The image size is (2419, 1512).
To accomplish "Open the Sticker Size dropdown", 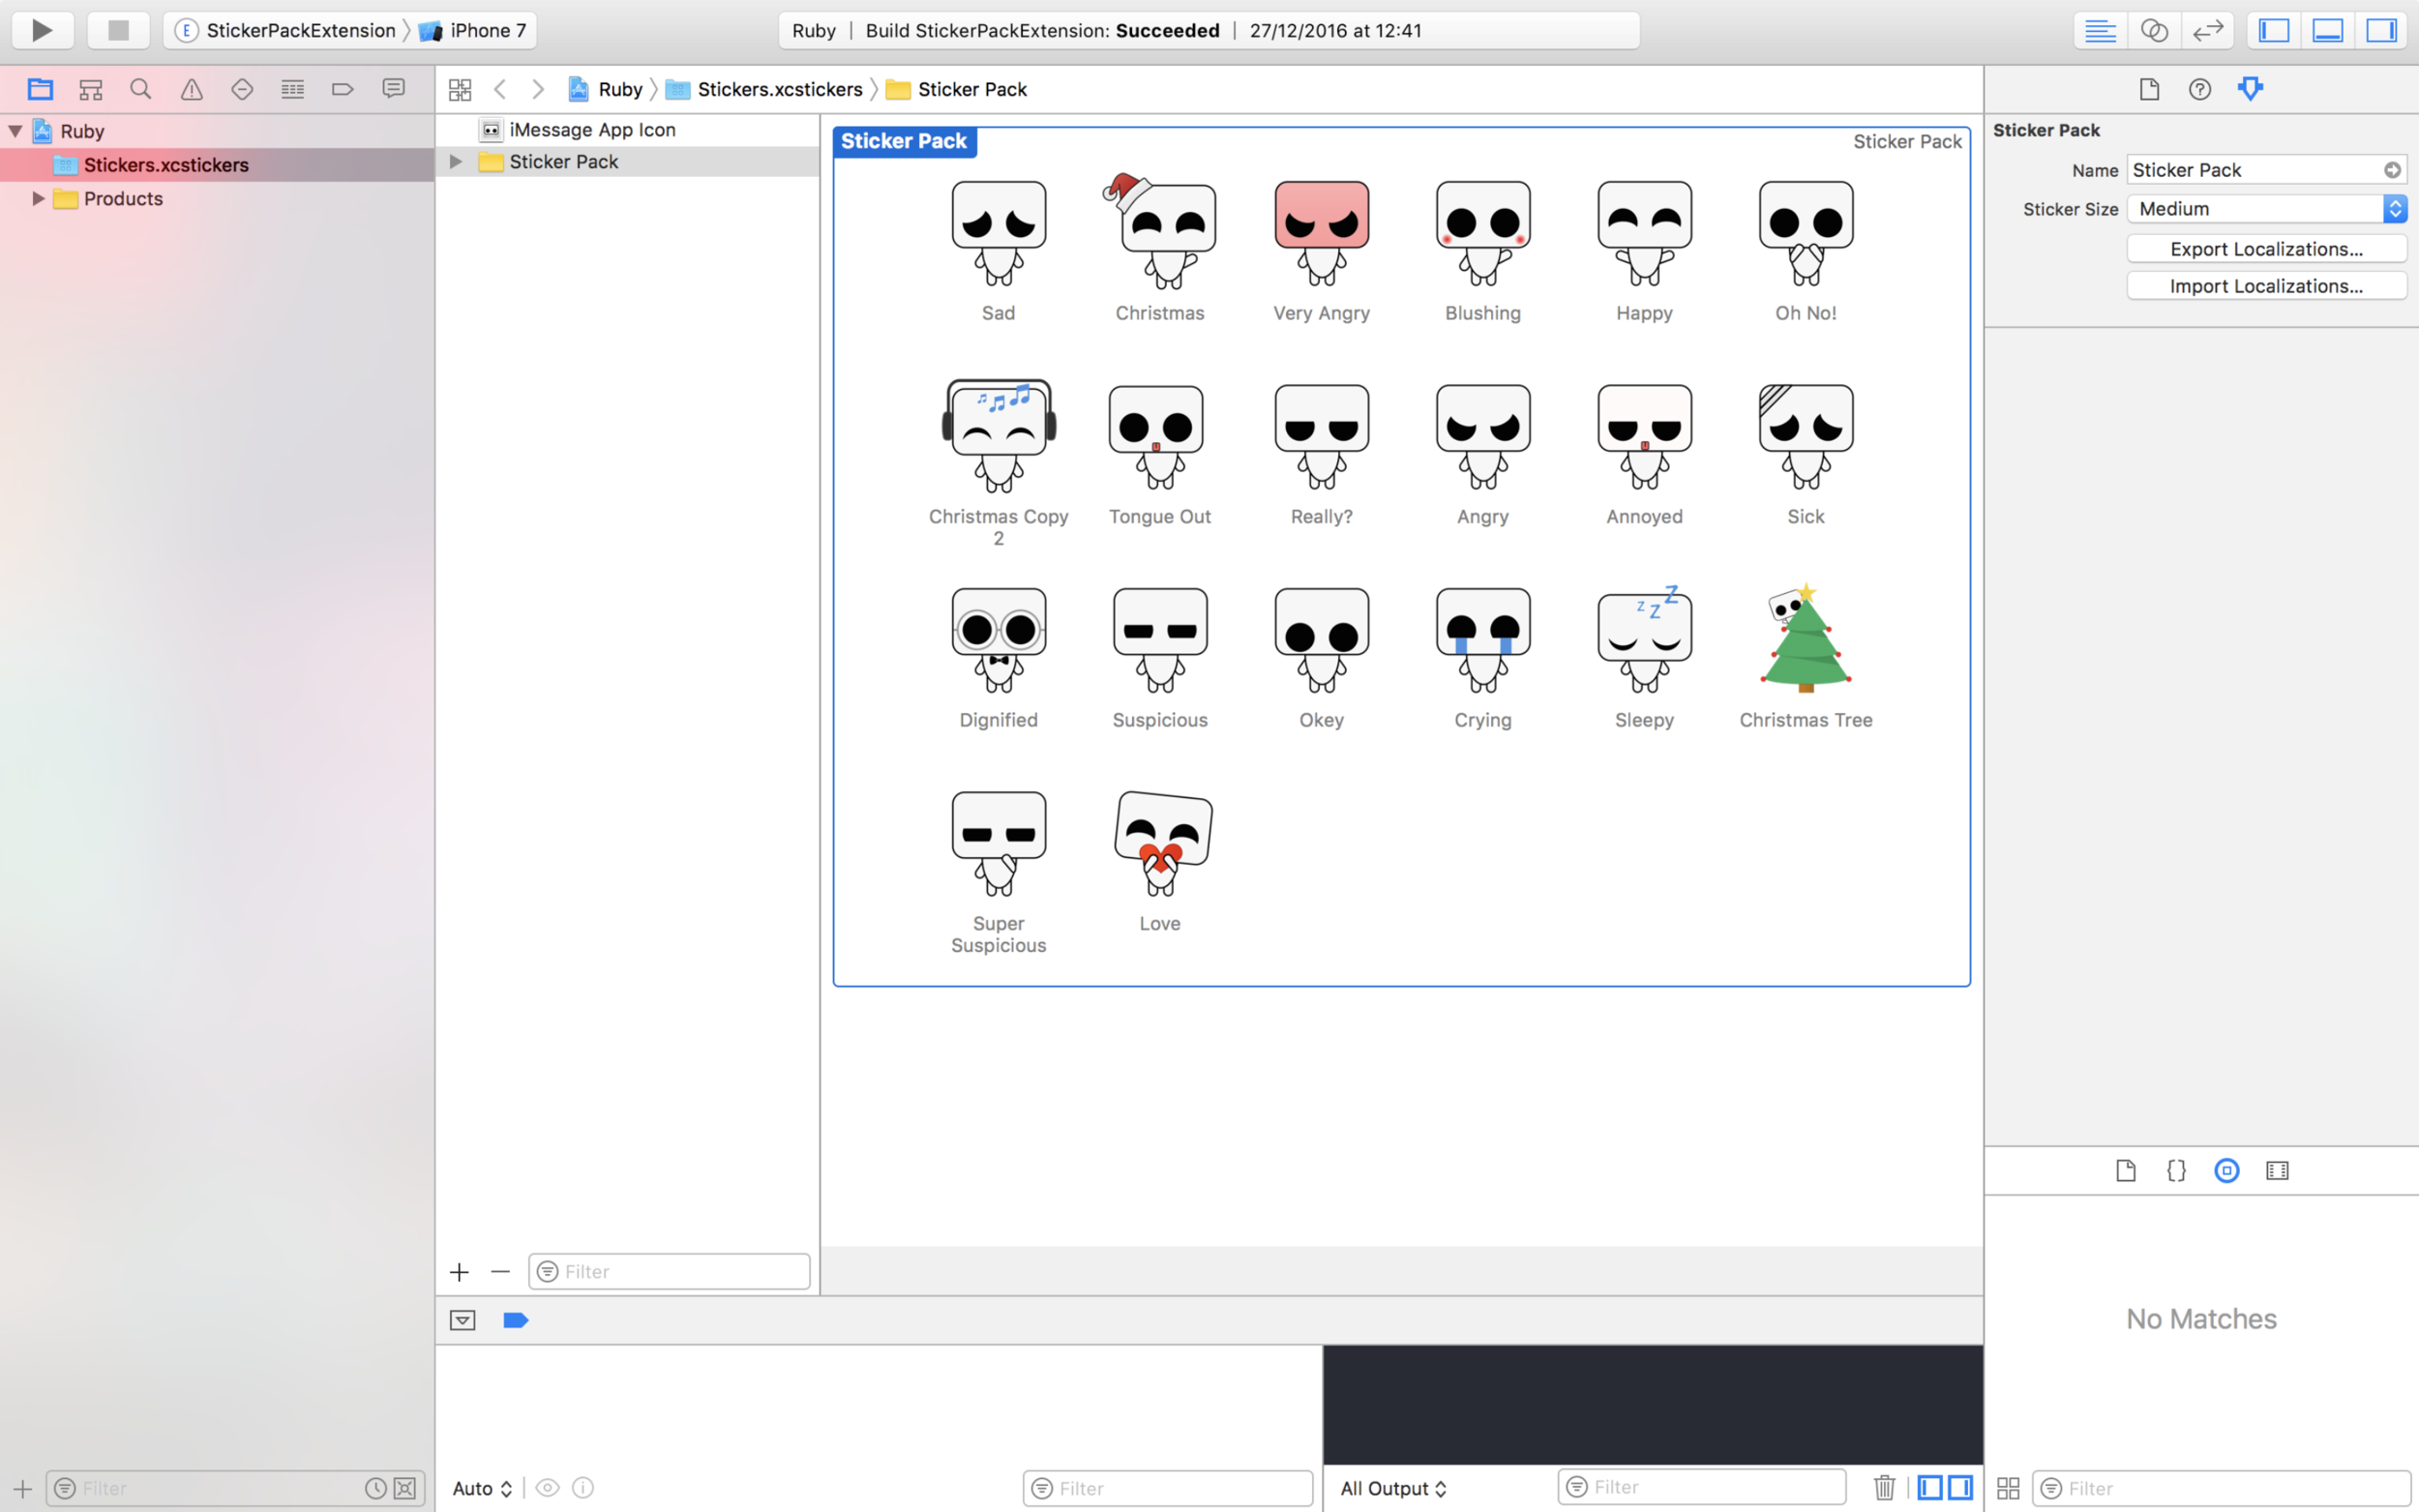I will [x=2266, y=208].
